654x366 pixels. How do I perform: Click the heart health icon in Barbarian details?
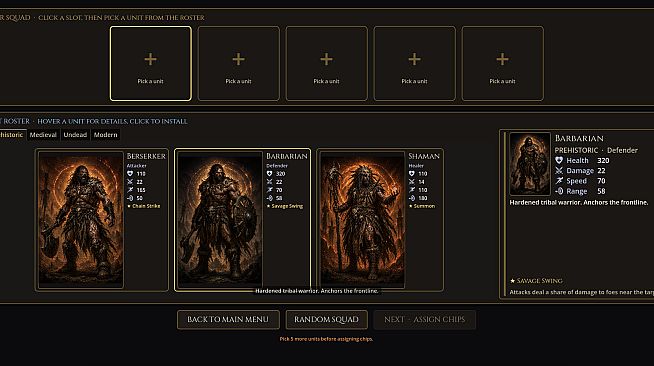[559, 160]
